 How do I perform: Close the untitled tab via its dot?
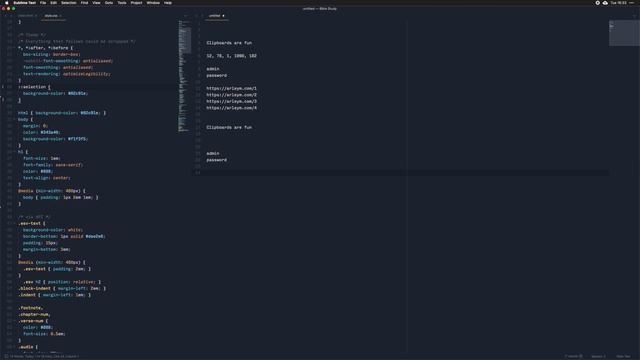[223, 16]
